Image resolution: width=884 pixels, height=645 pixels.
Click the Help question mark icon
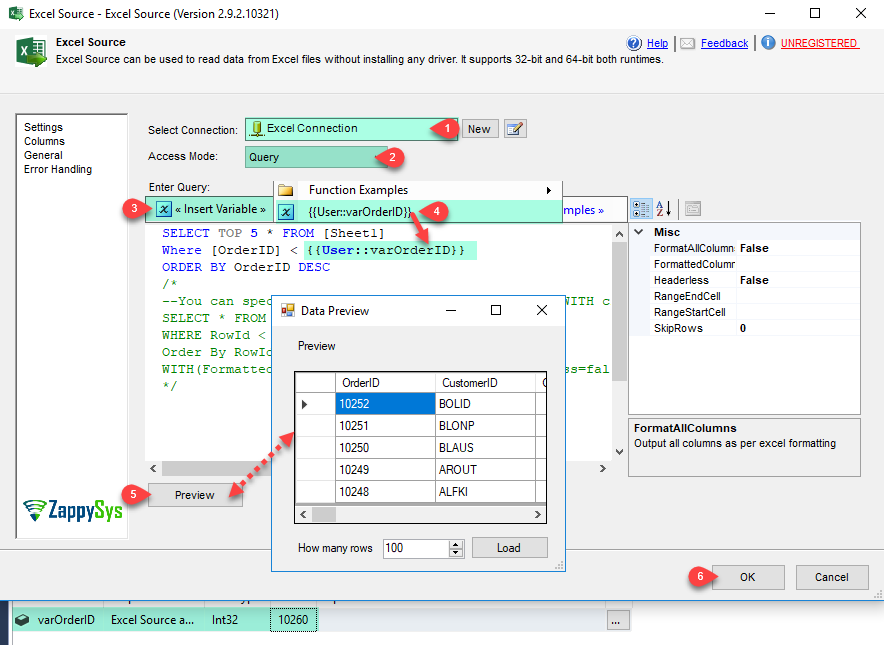634,43
